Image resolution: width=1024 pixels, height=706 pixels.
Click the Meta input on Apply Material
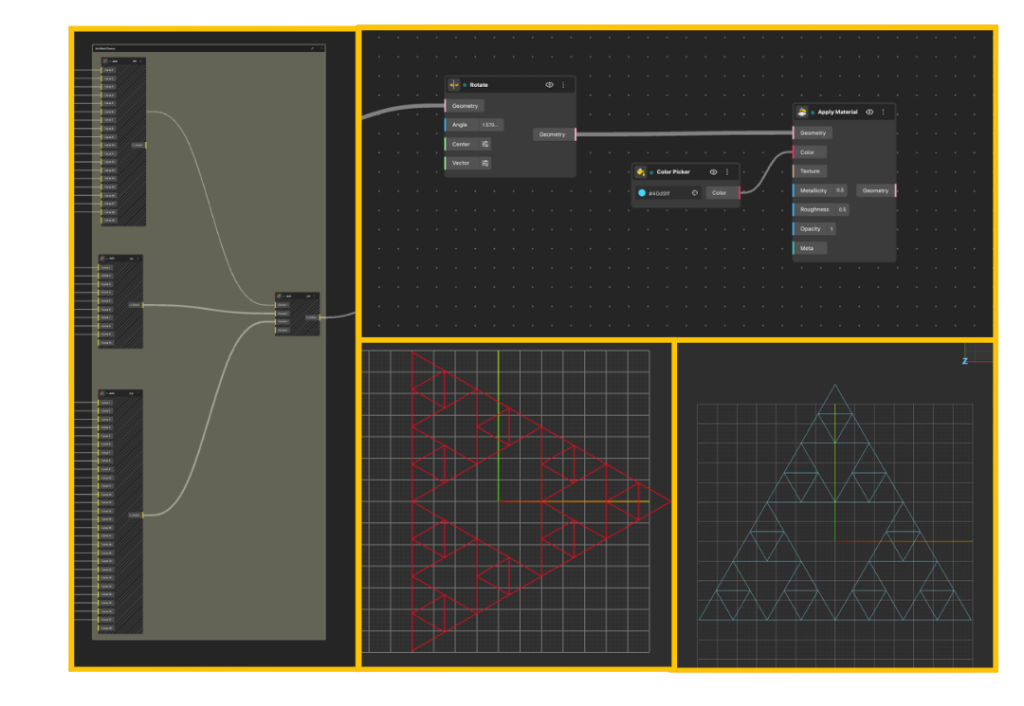tap(810, 248)
